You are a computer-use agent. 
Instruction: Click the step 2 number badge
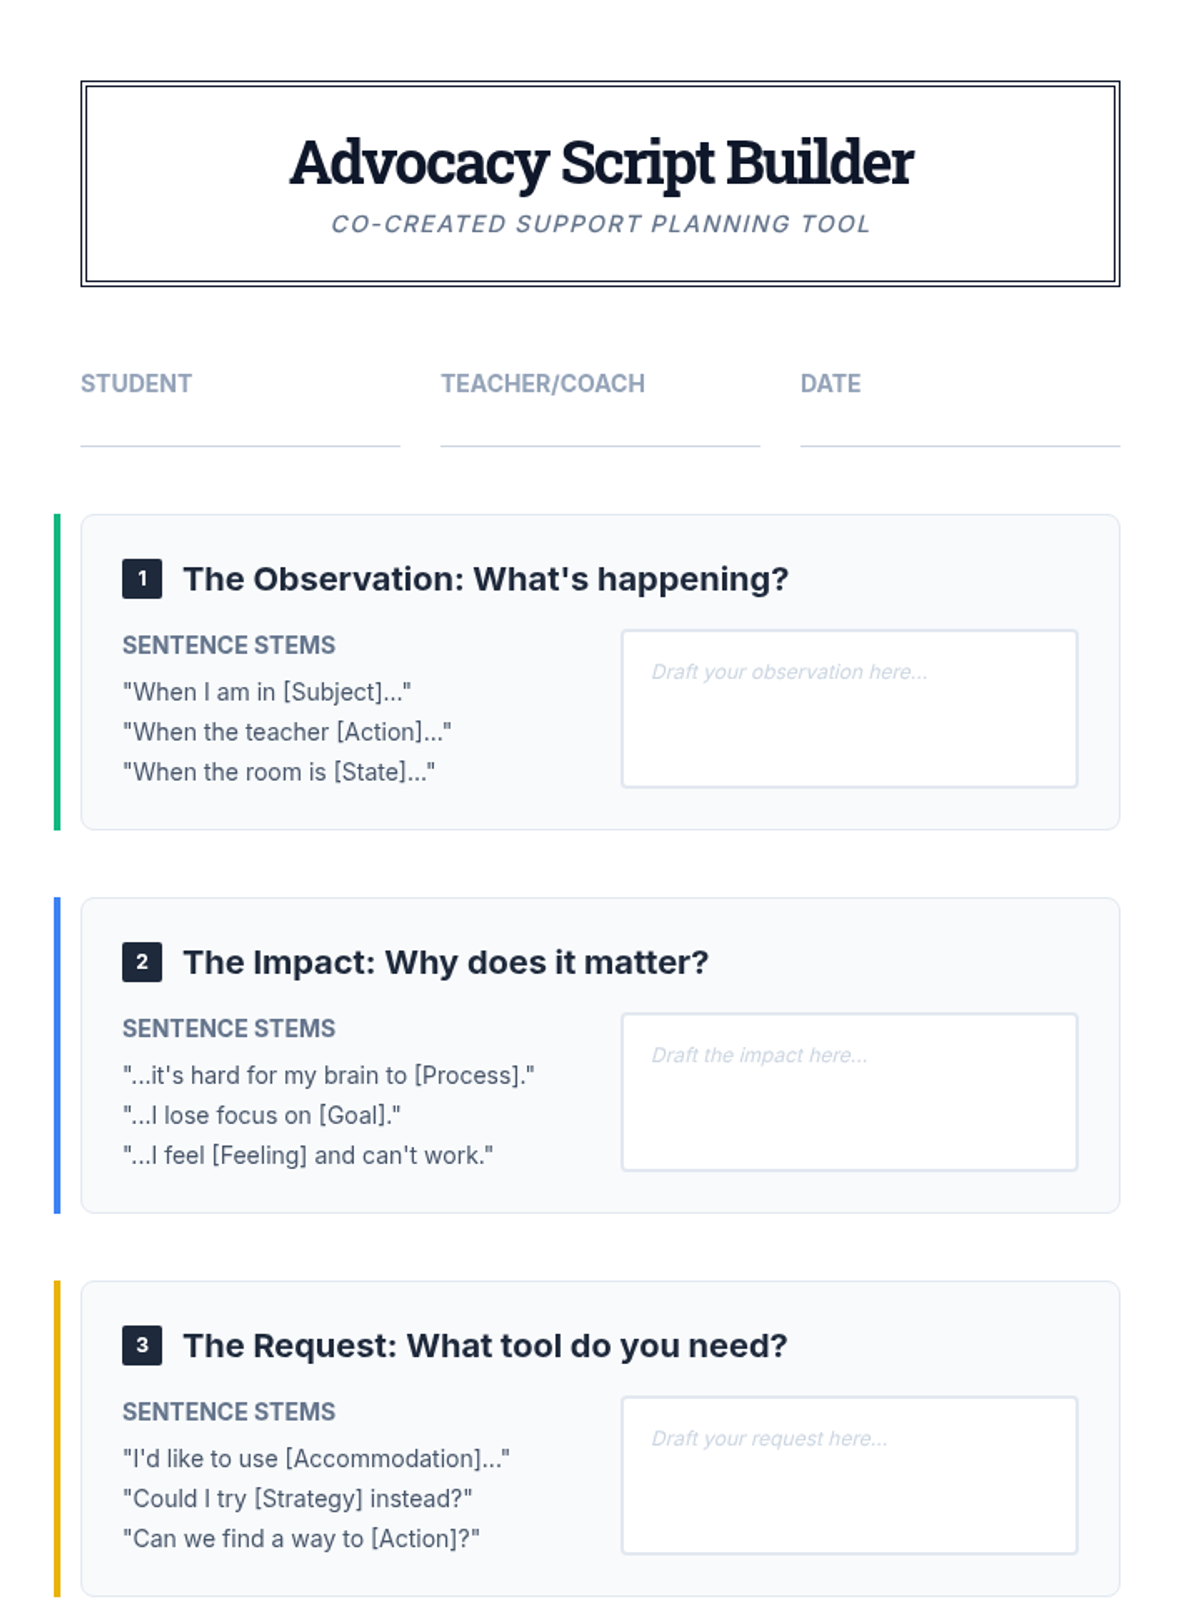click(142, 962)
